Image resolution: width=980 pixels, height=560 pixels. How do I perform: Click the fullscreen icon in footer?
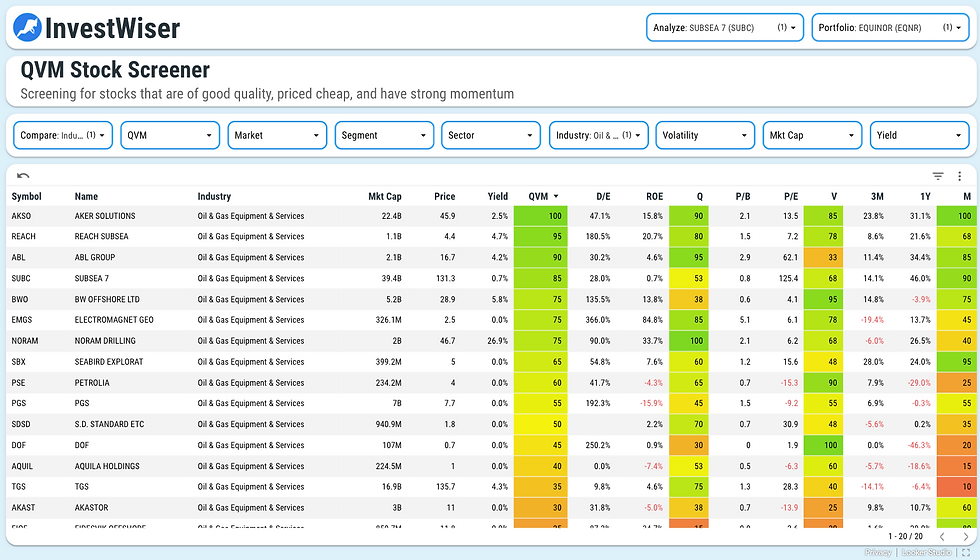point(966,552)
